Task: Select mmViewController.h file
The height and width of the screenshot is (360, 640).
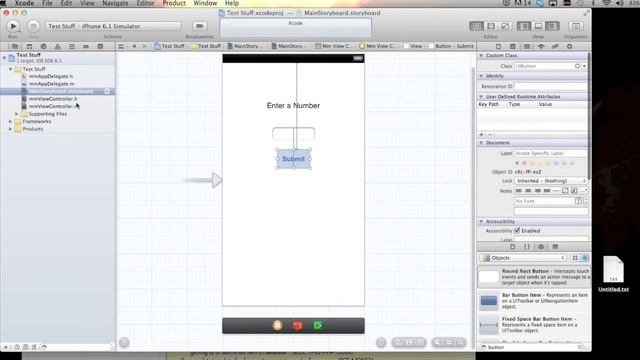Action: tap(53, 99)
